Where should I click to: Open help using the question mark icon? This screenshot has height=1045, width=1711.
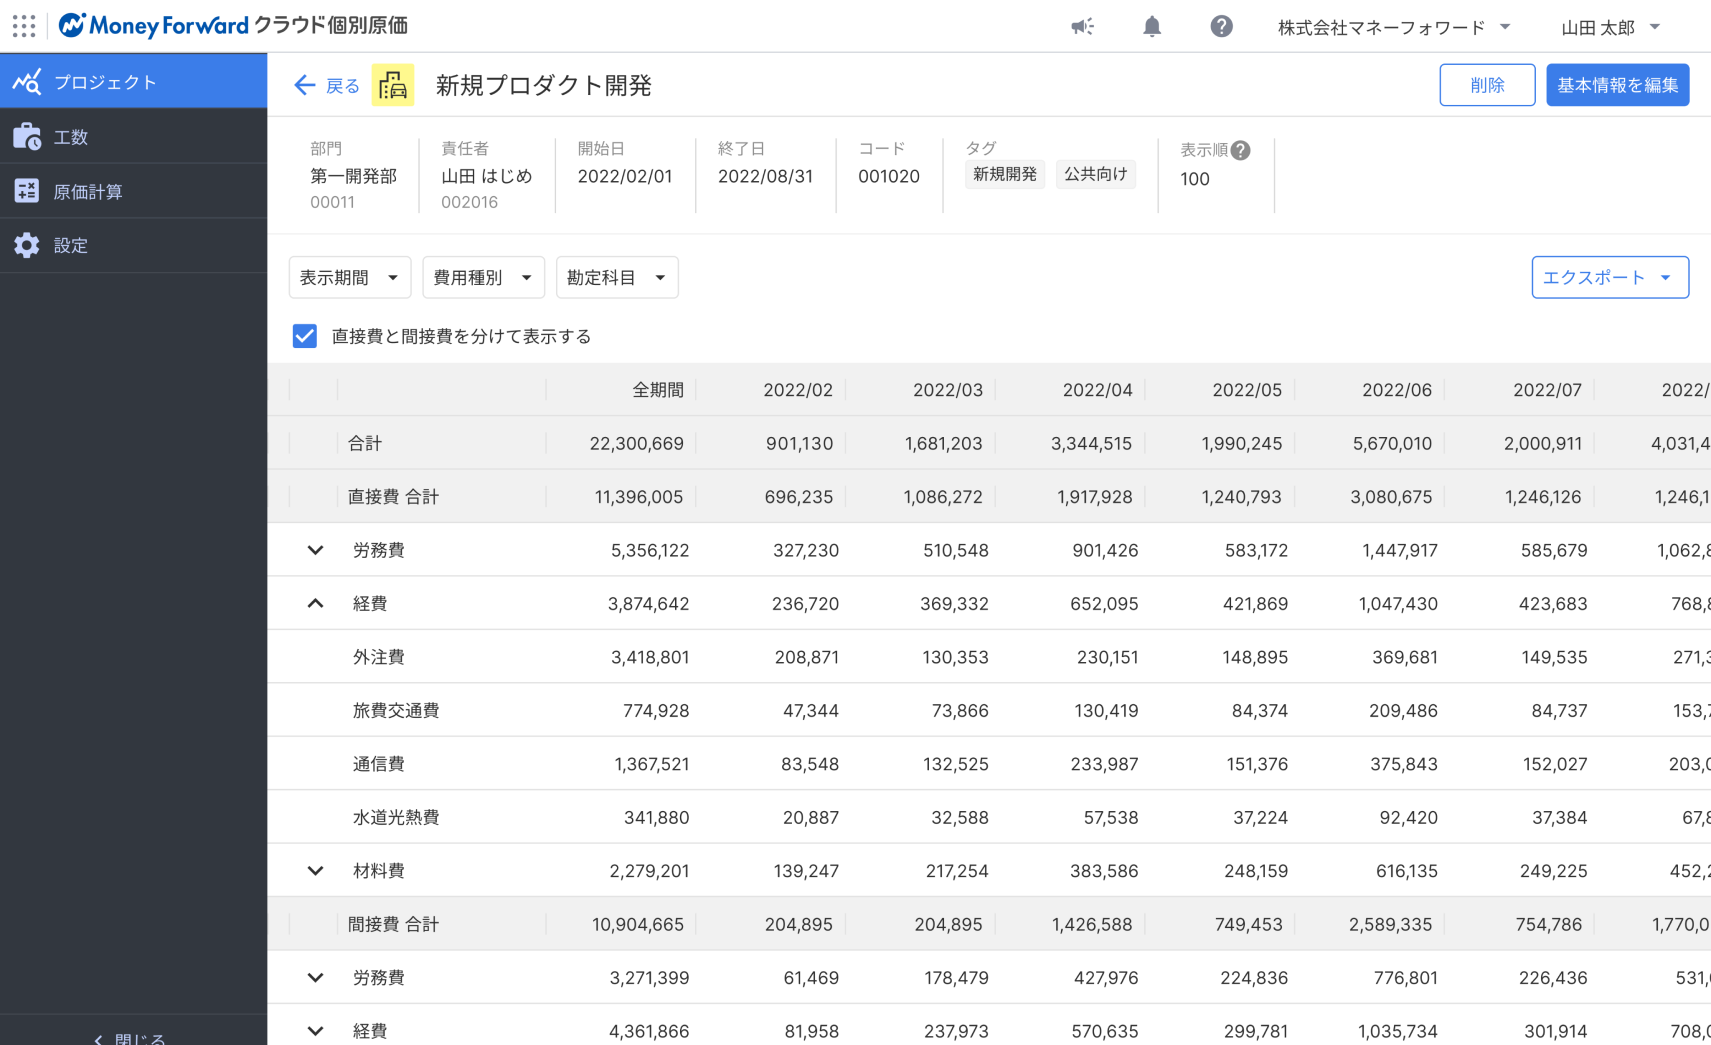coord(1221,26)
